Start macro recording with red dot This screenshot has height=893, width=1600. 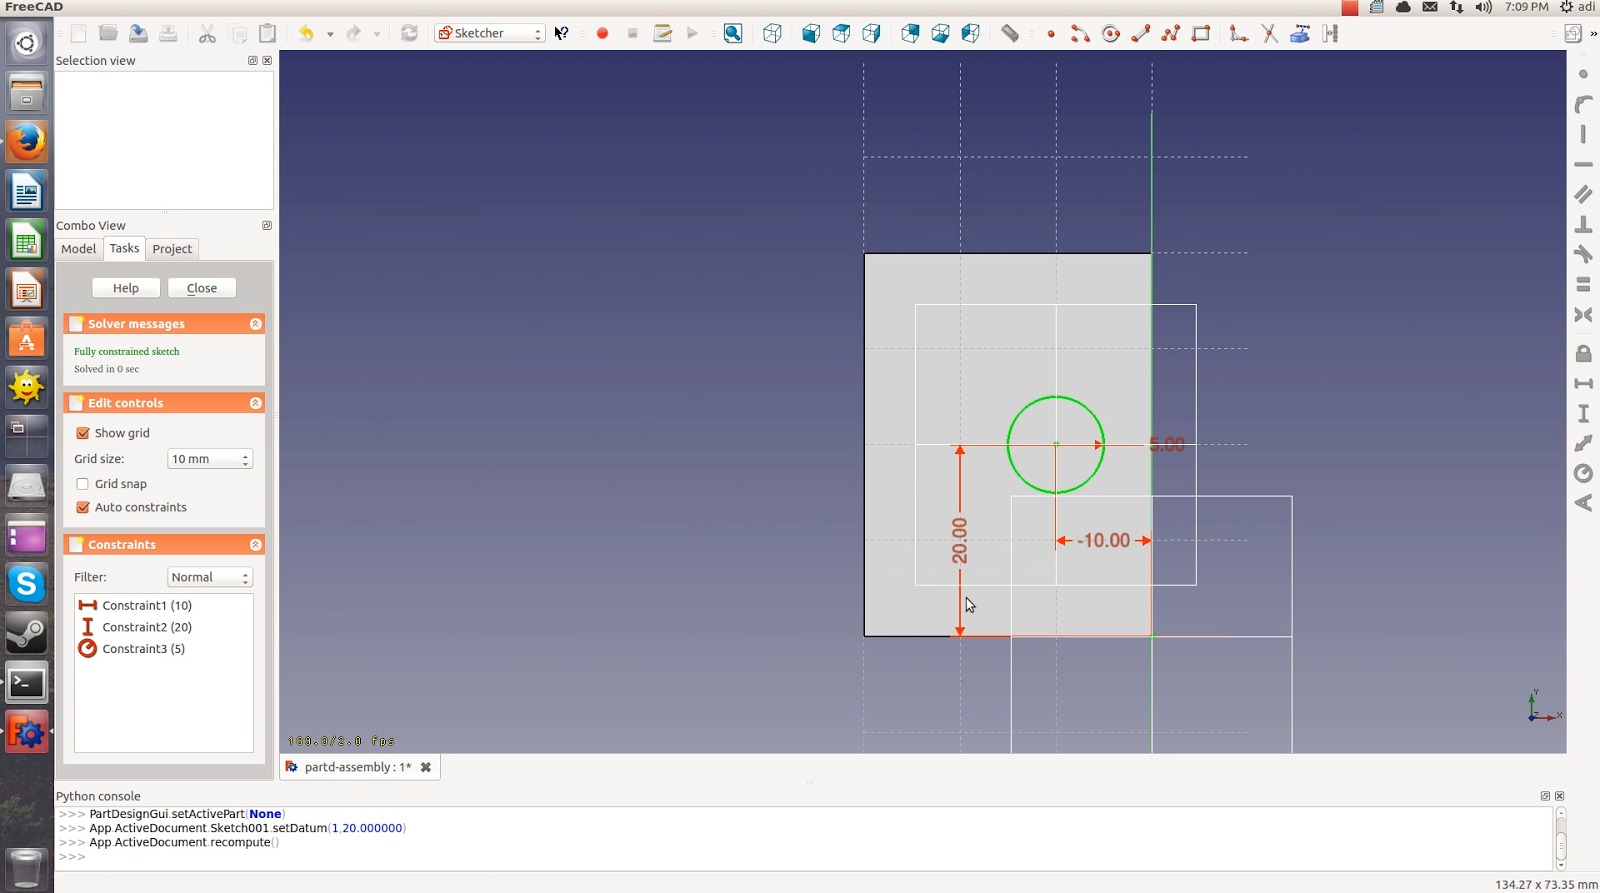pyautogui.click(x=602, y=33)
